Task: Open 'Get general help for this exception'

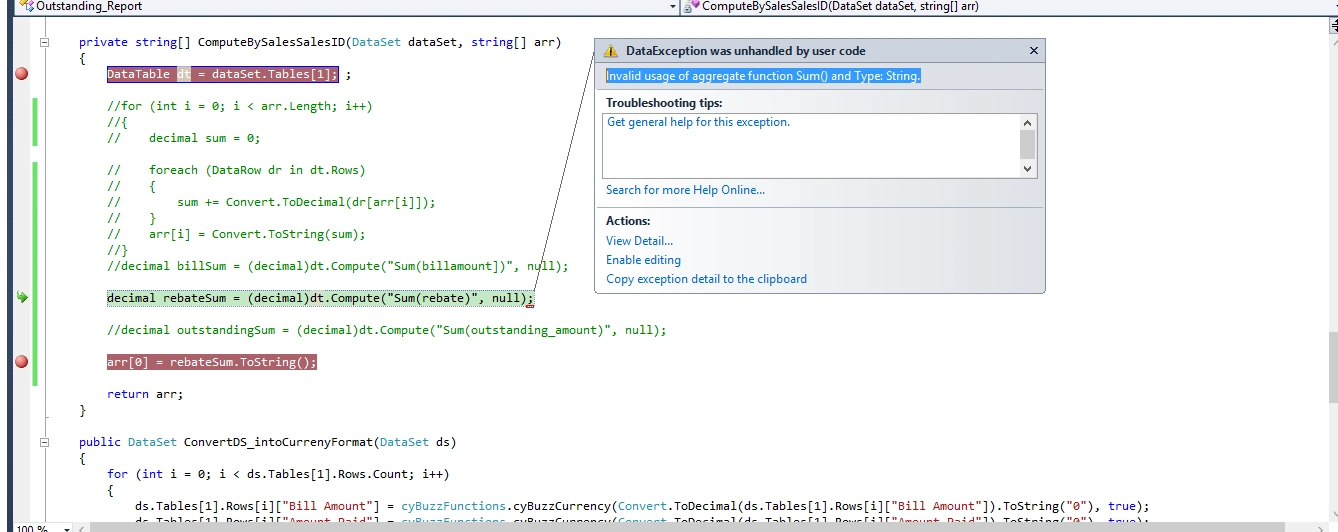Action: tap(698, 122)
